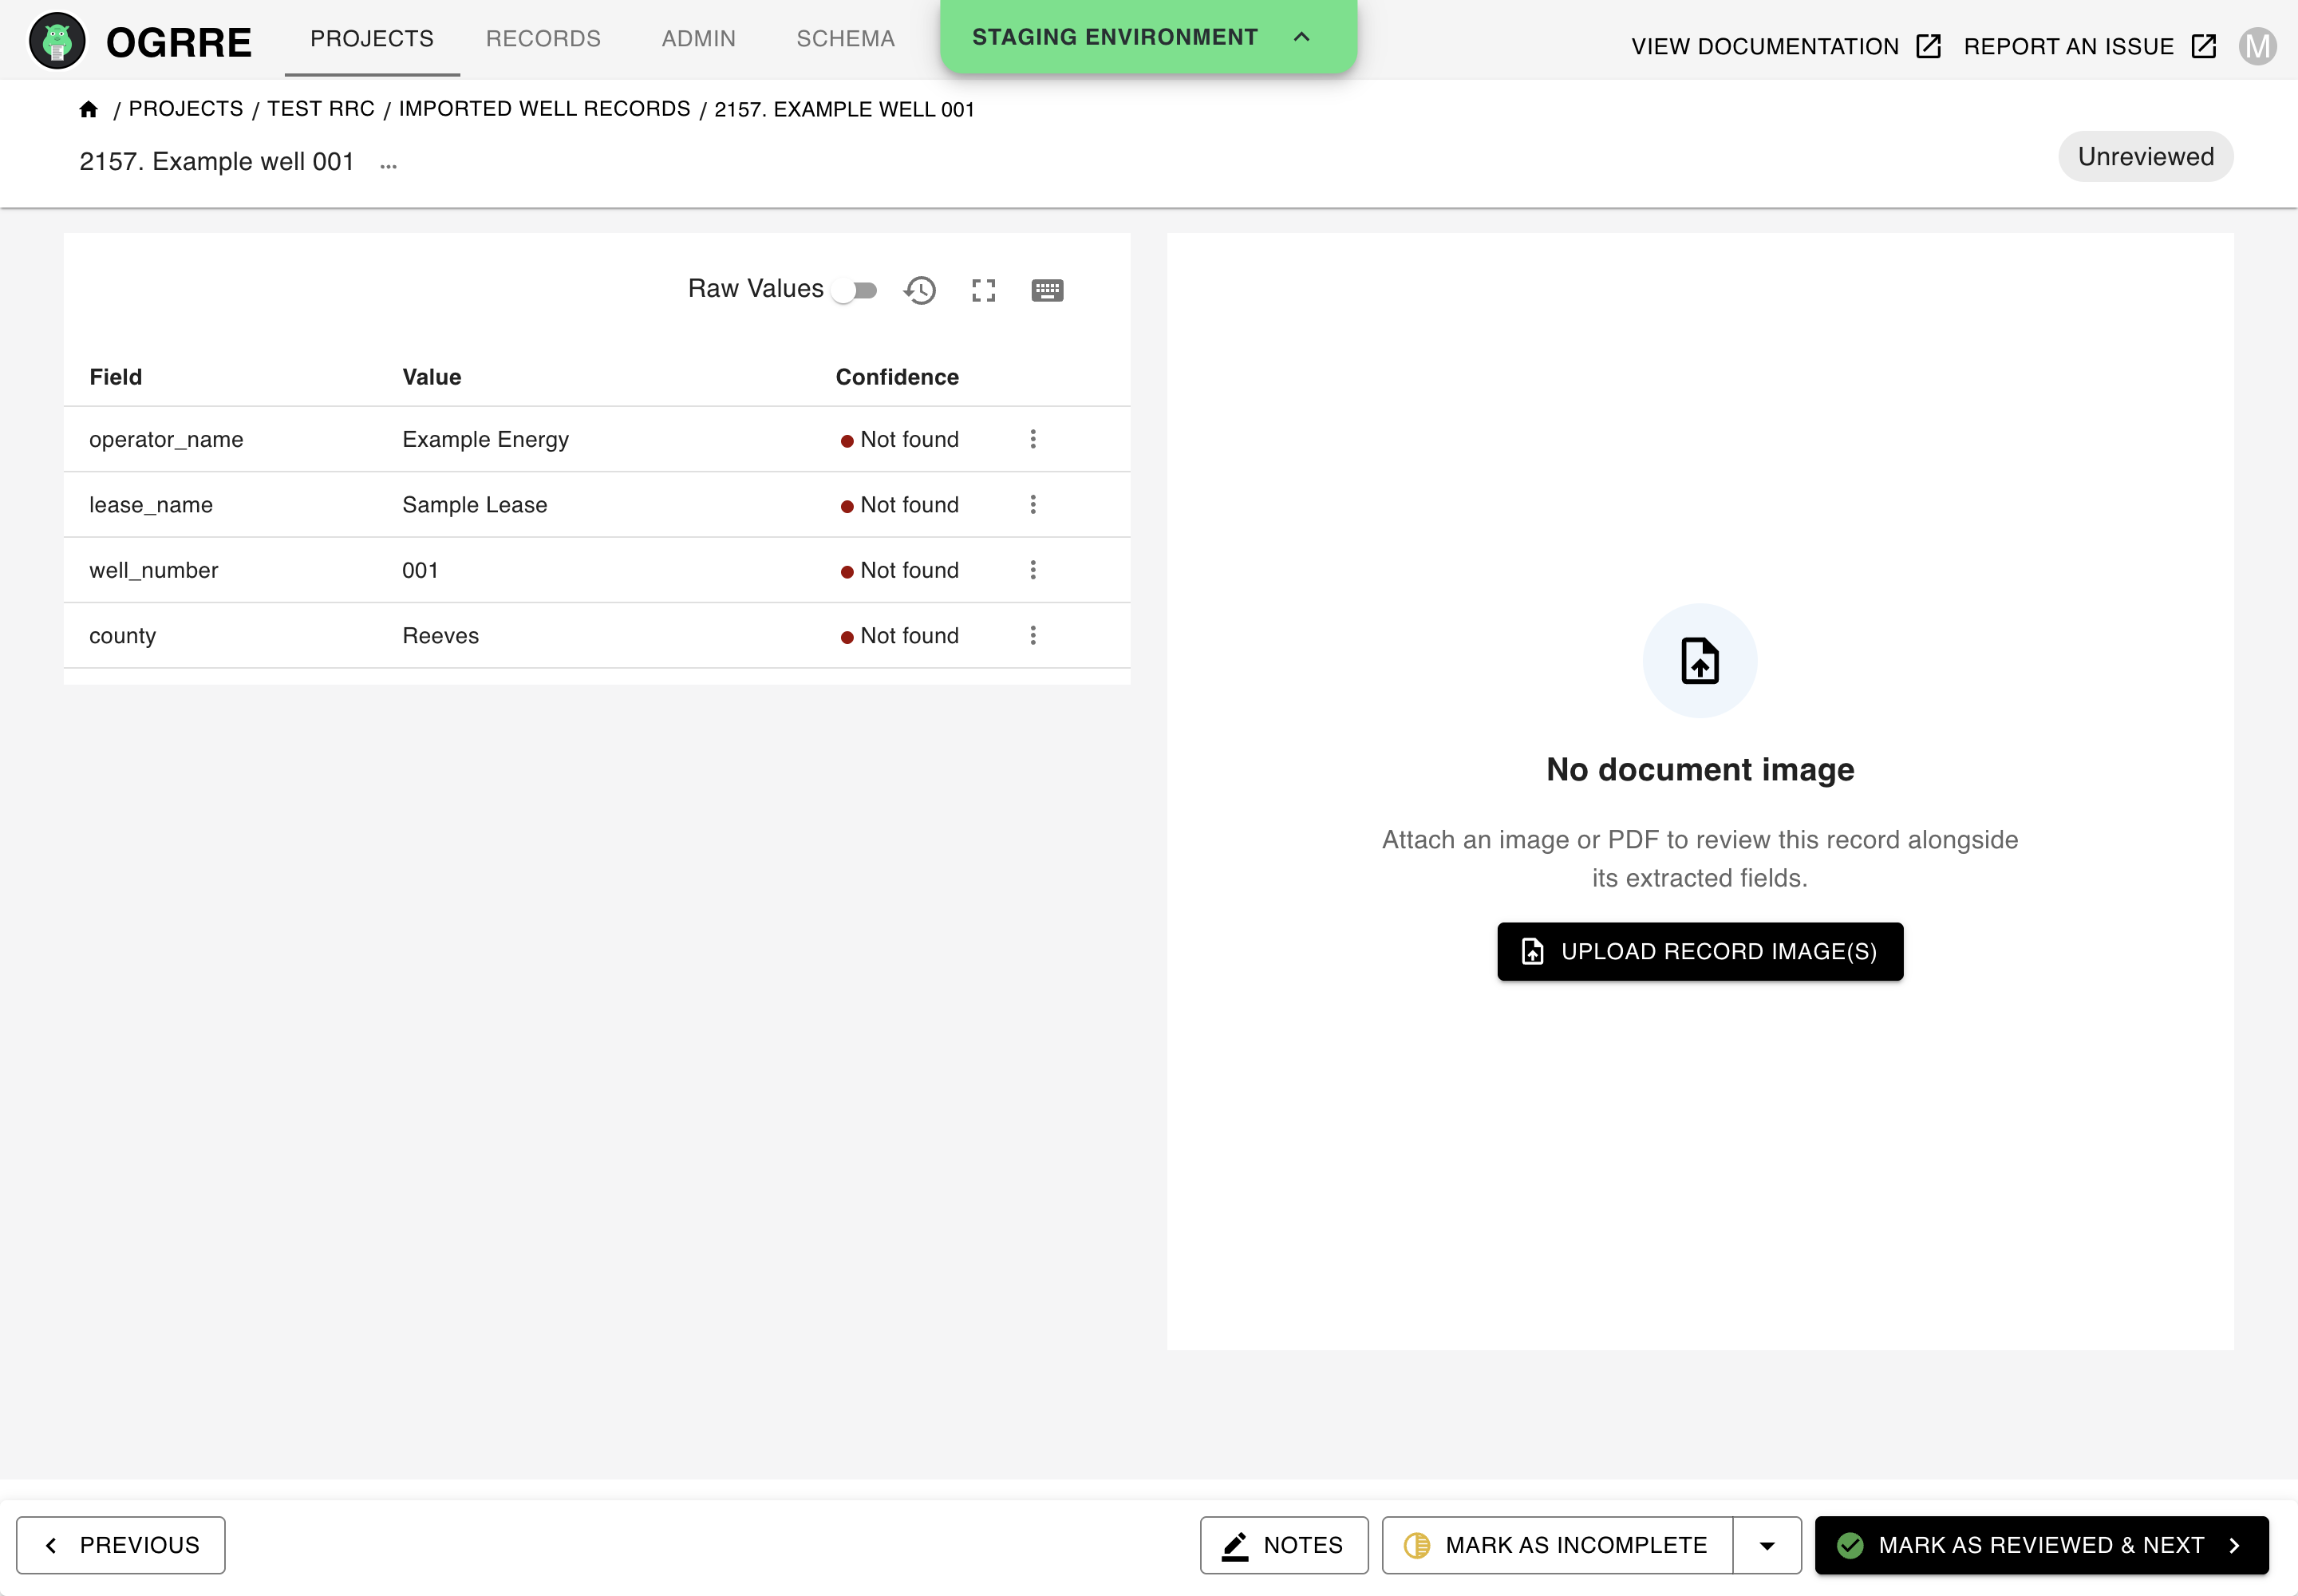
Task: Click Mark as Reviewed & Next
Action: [2041, 1545]
